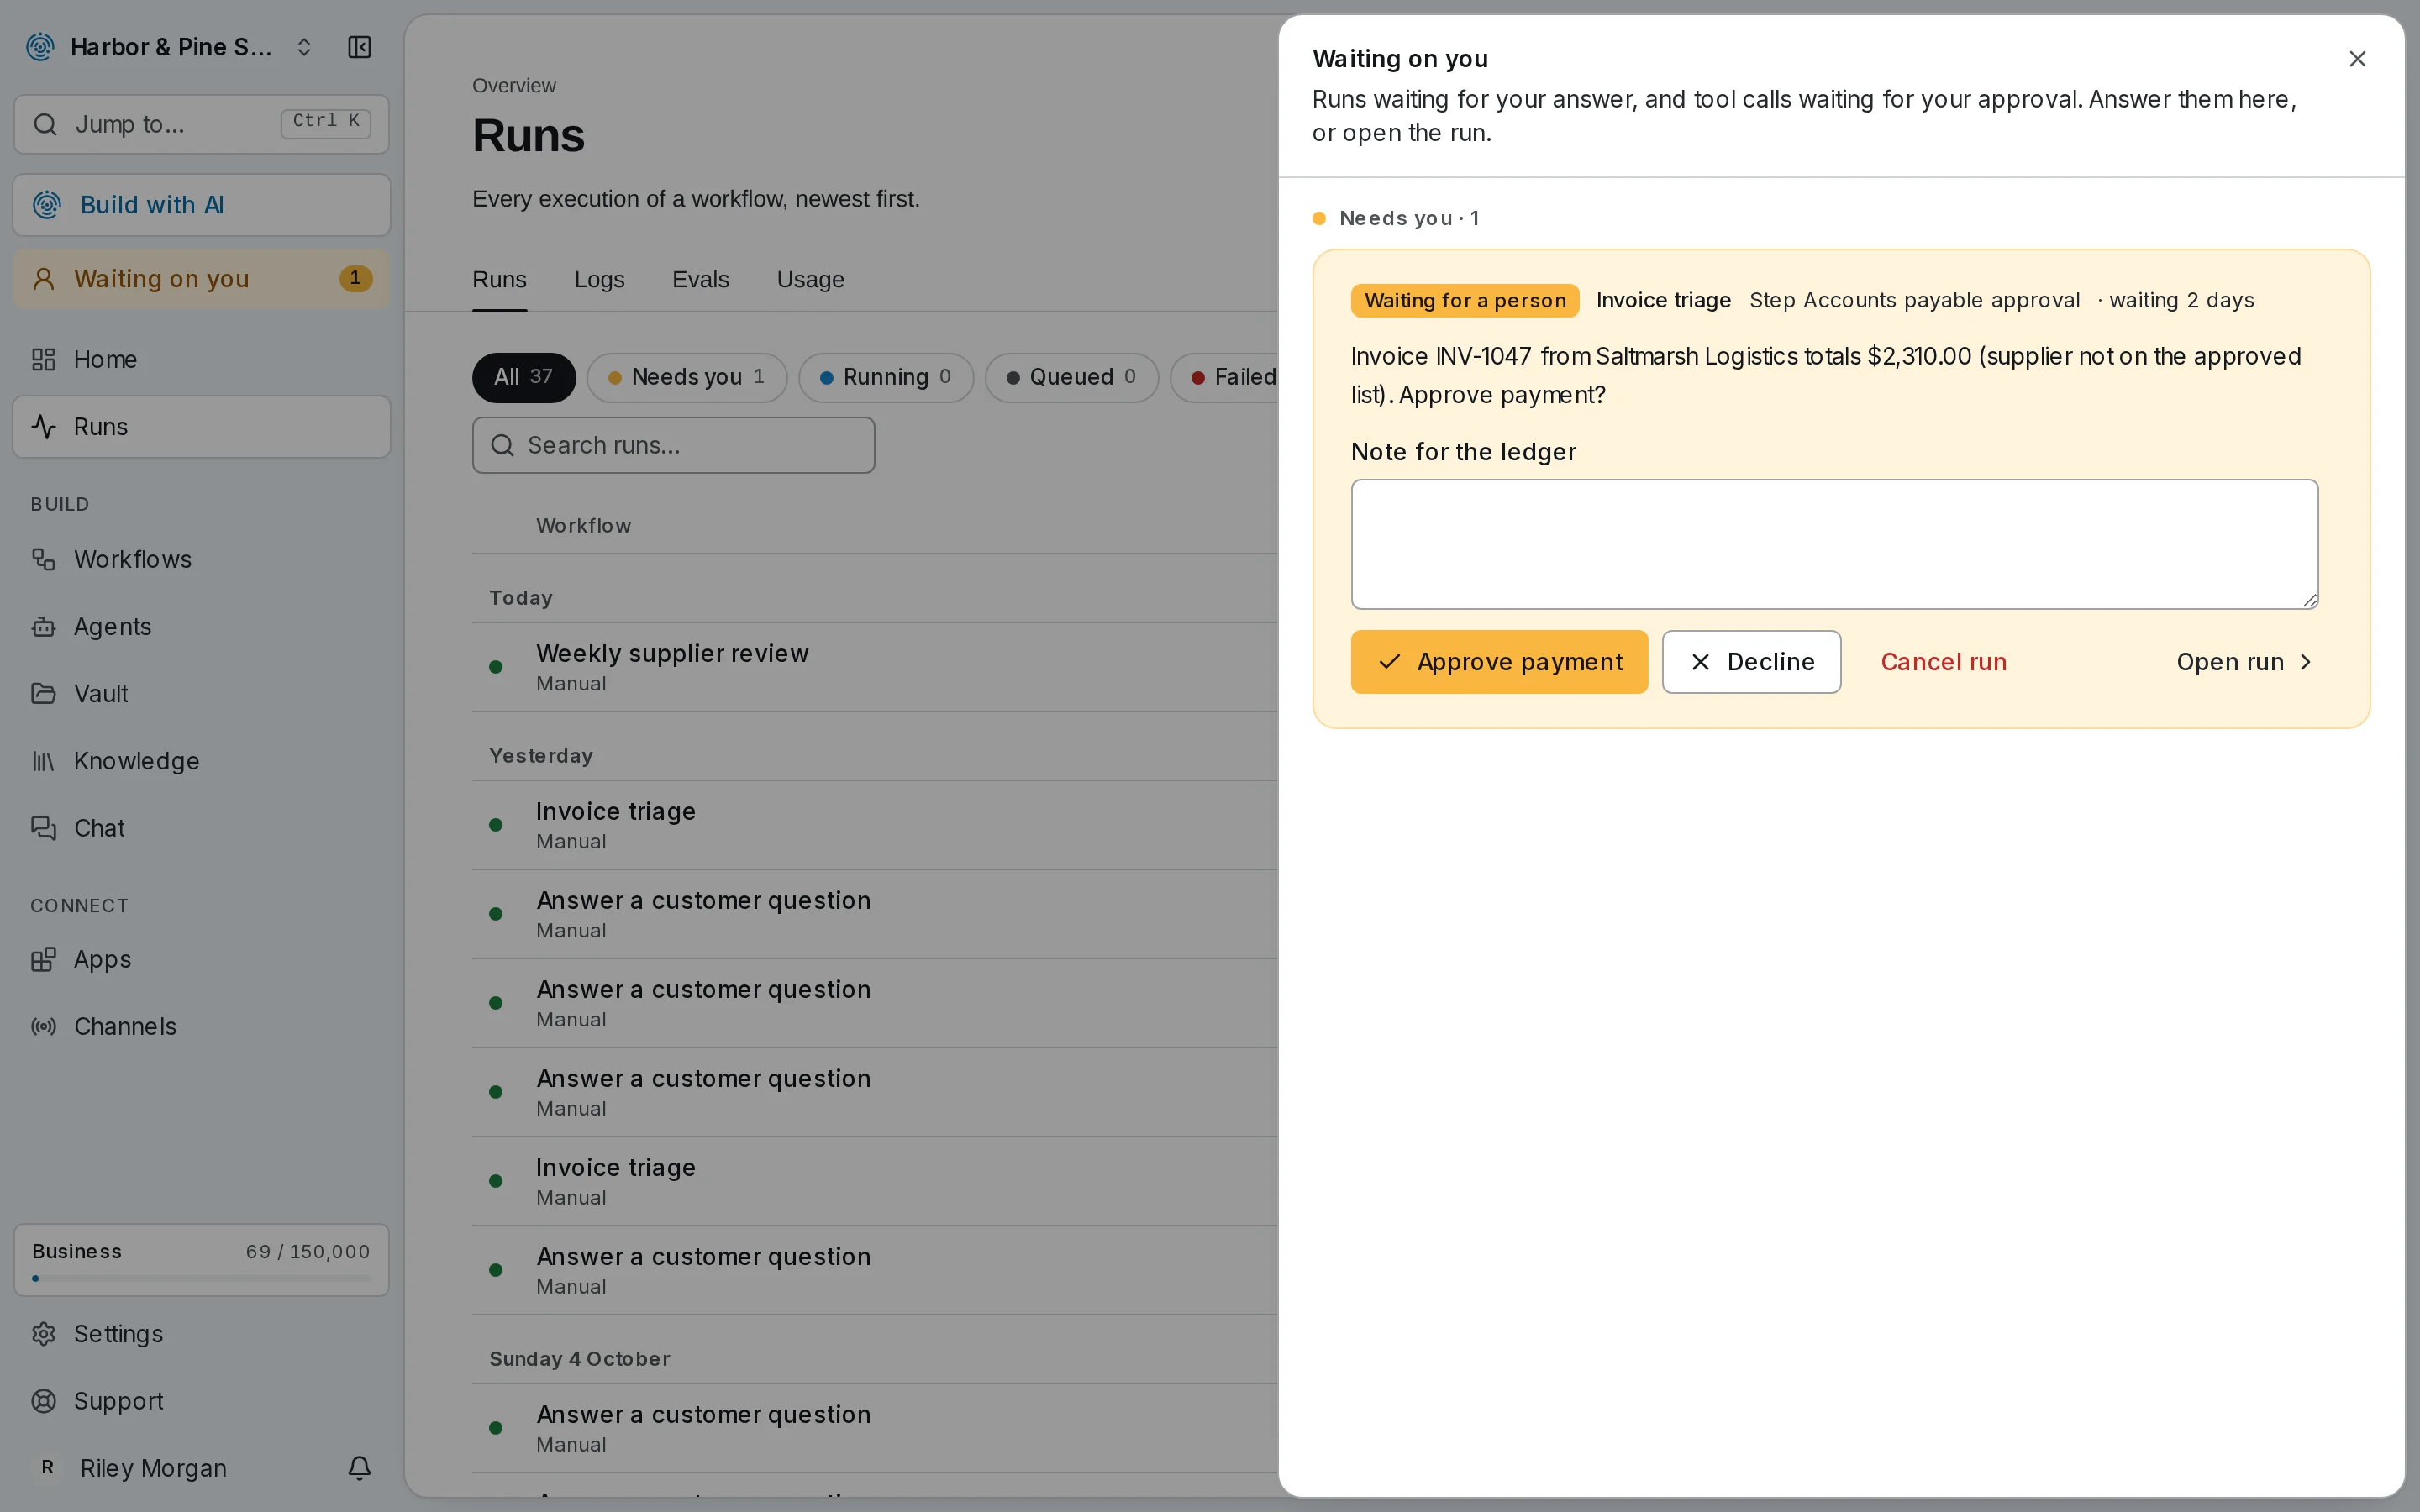
Task: Select the All 37 filter chip
Action: click(x=524, y=377)
